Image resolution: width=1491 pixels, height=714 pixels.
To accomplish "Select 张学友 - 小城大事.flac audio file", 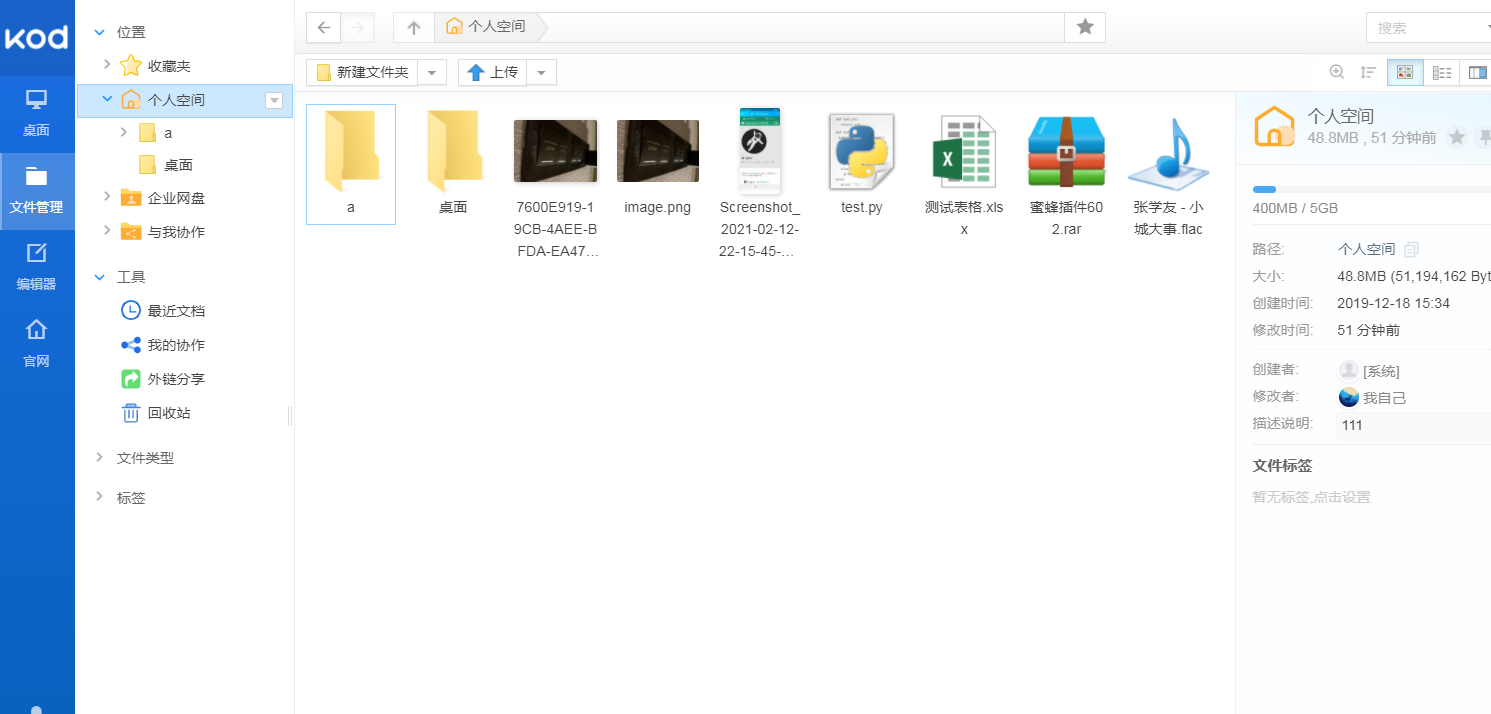I will point(1169,174).
